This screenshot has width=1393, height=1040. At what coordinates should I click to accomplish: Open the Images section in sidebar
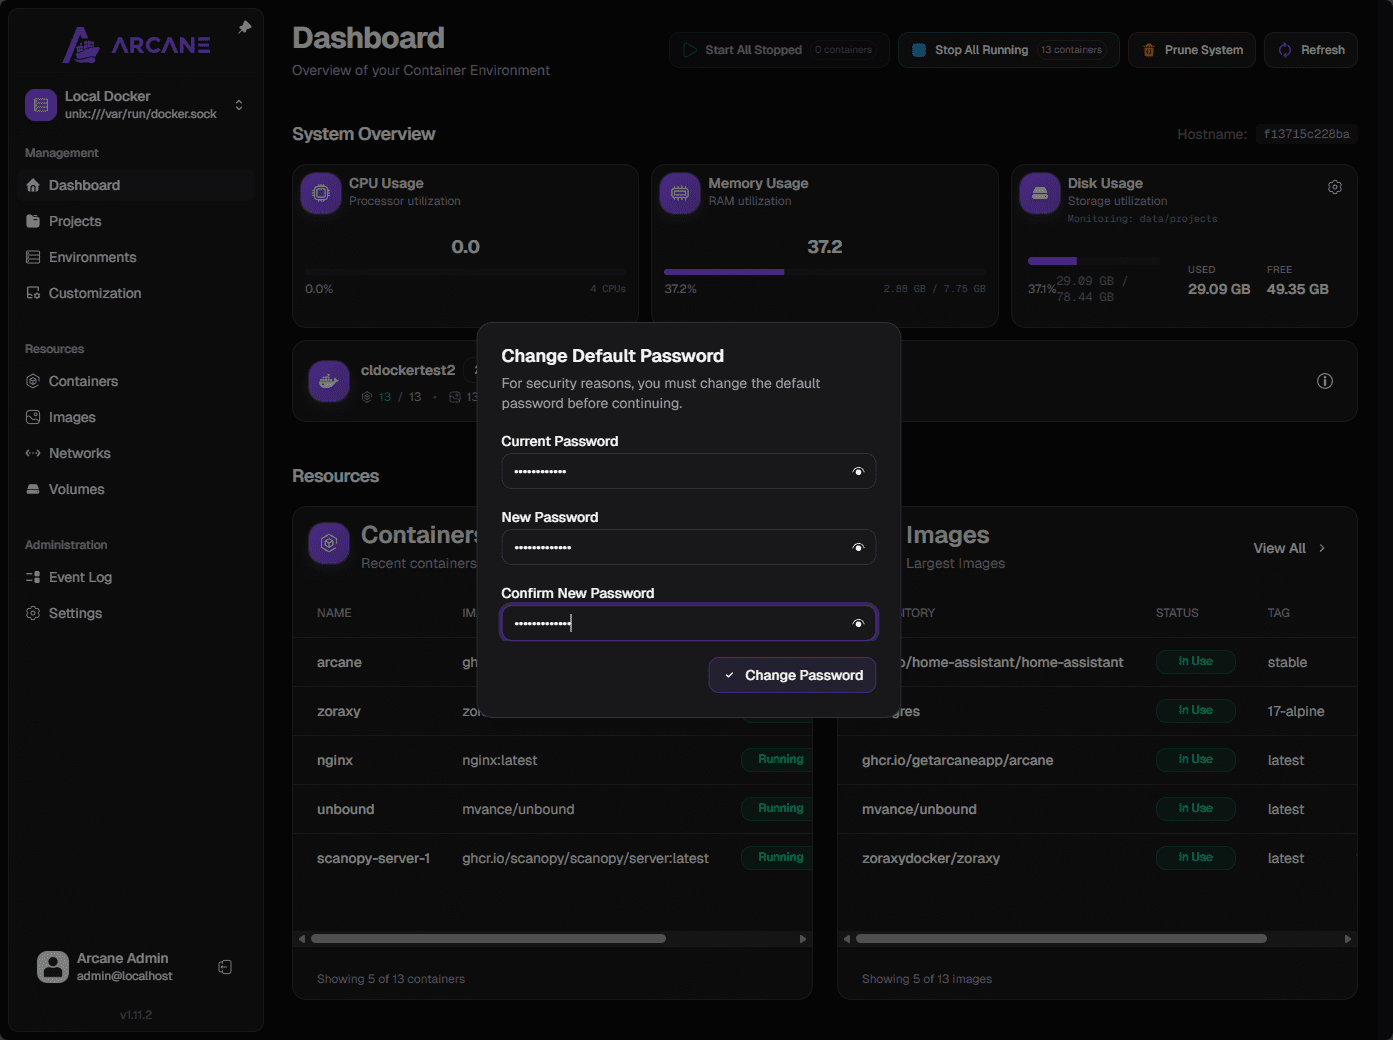click(x=71, y=417)
